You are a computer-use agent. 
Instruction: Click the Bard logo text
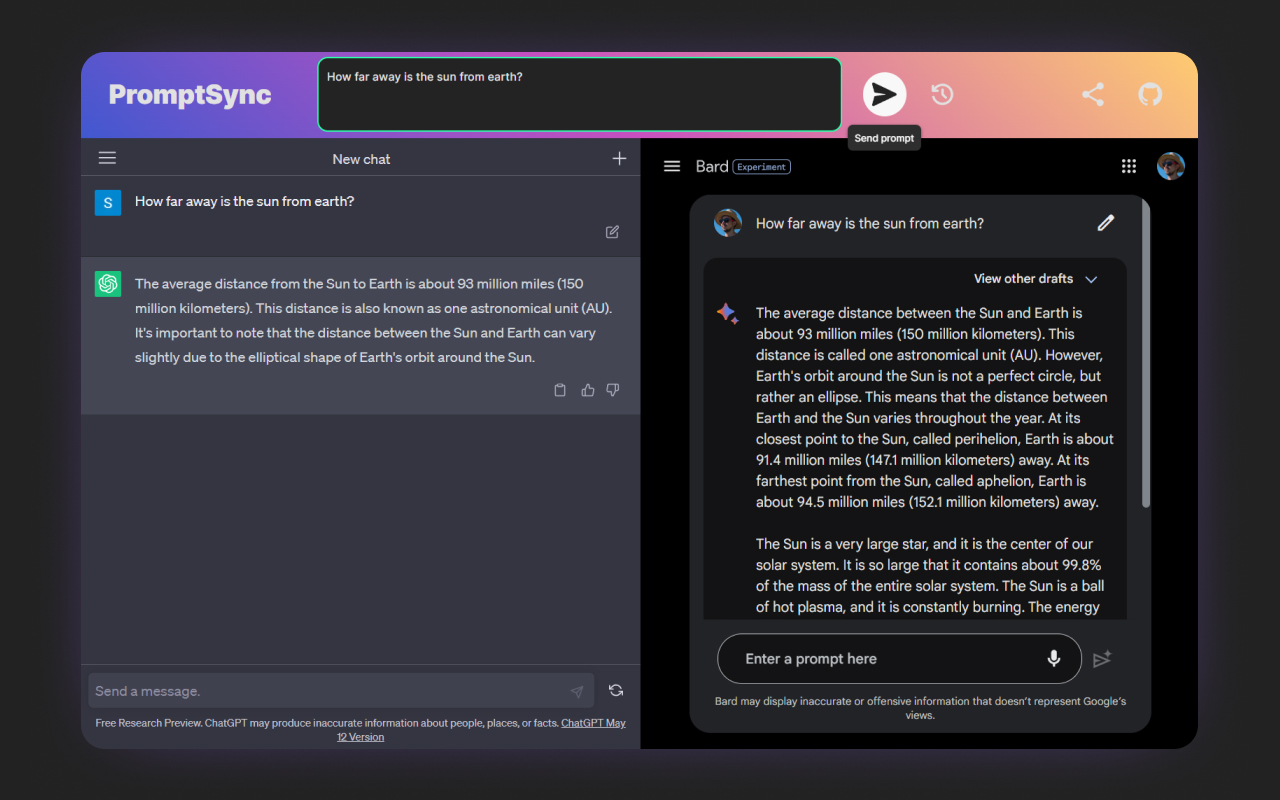tap(712, 166)
